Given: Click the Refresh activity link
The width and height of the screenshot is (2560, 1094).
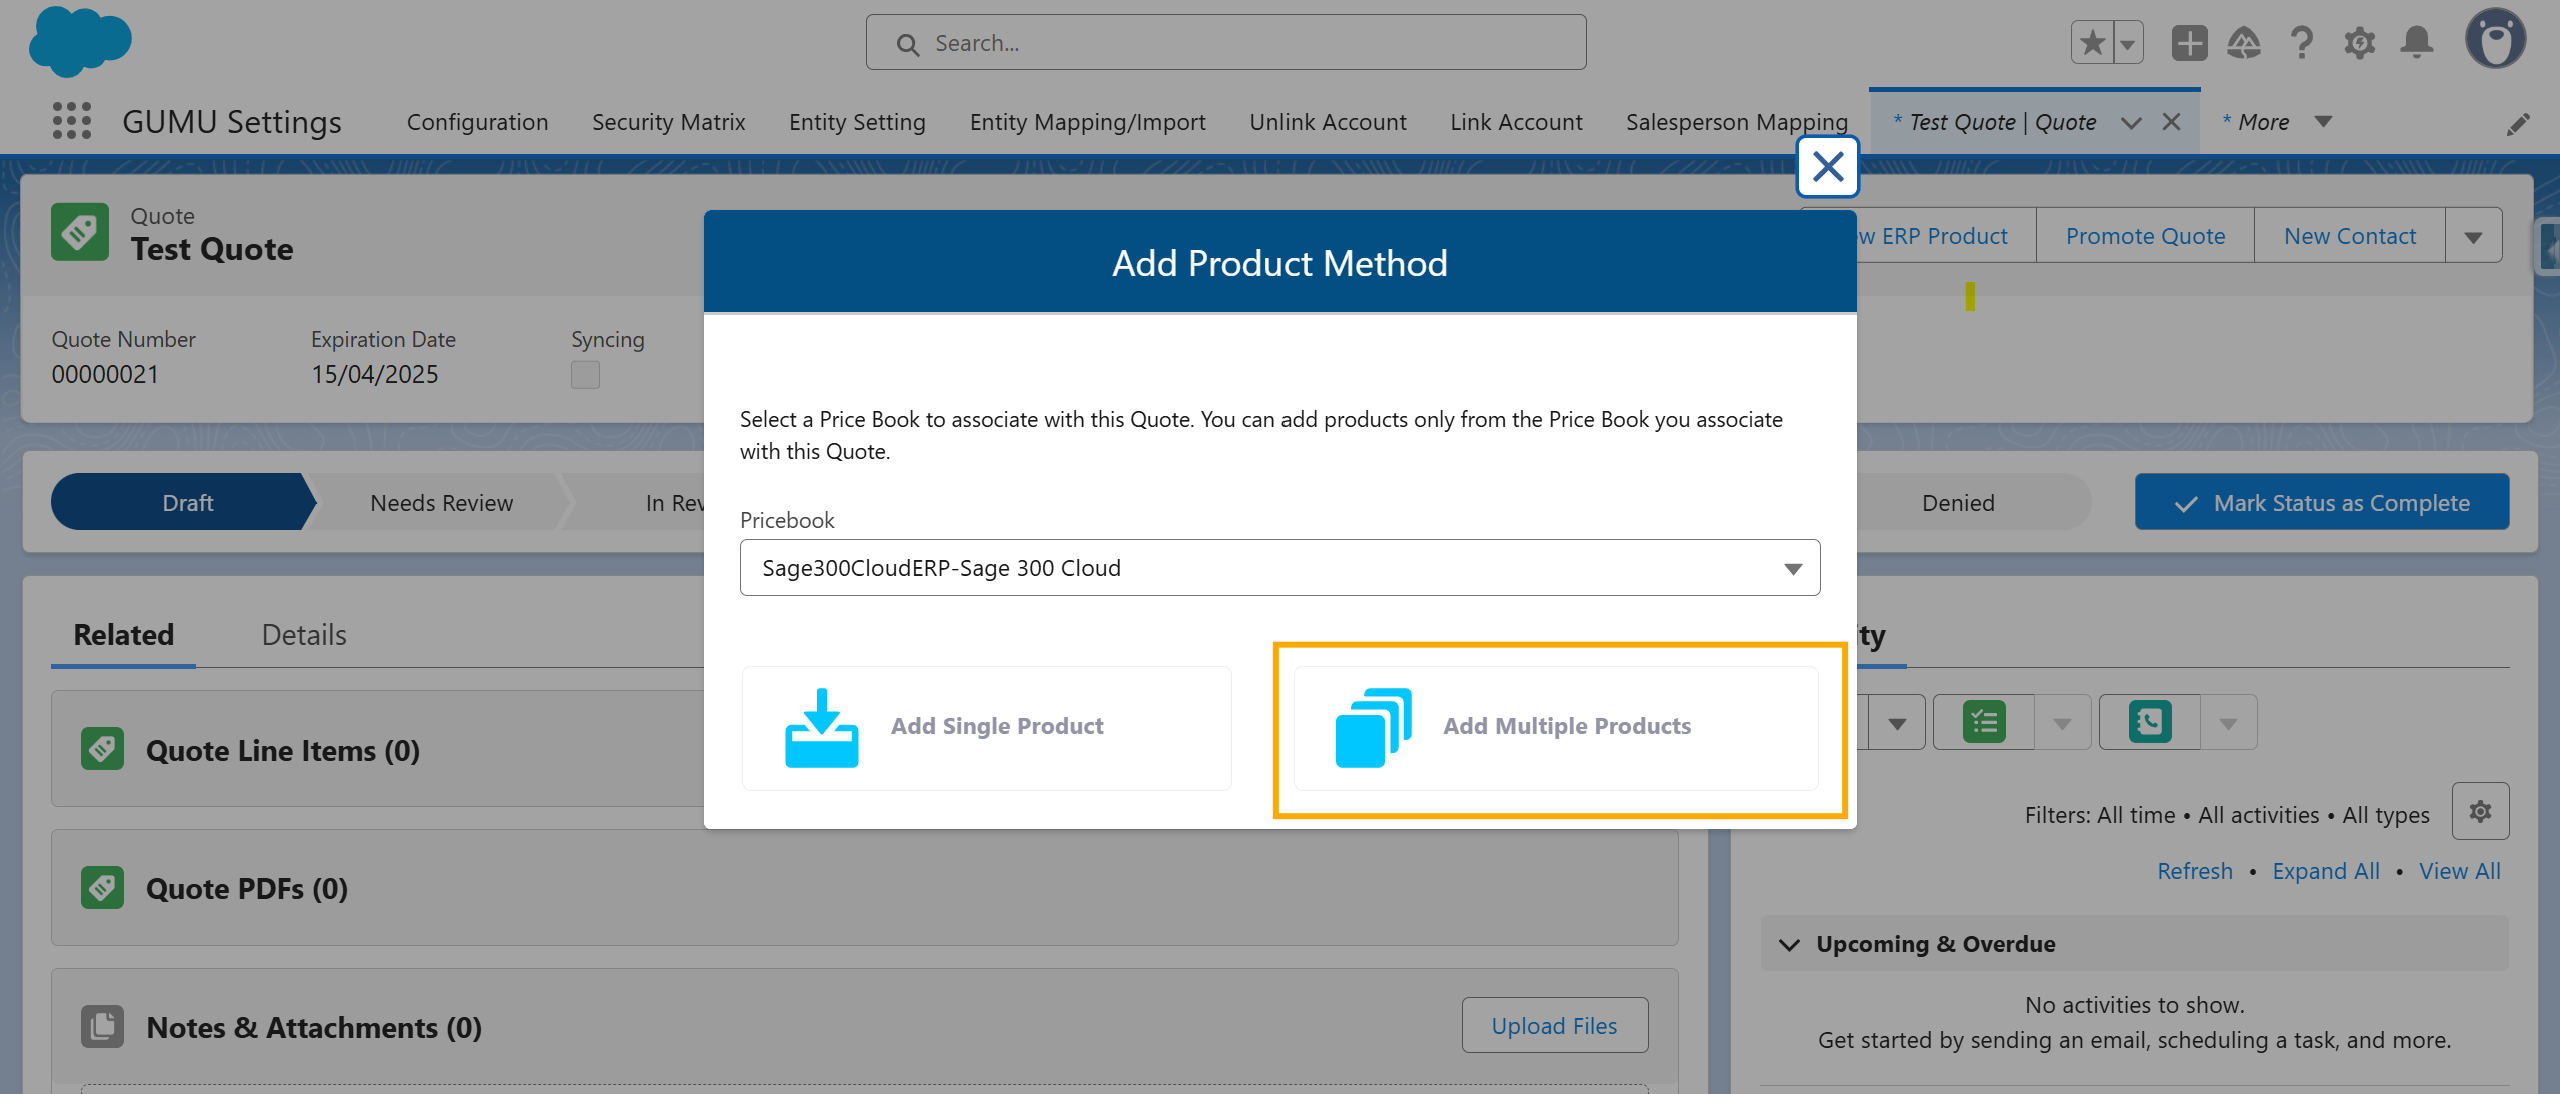Looking at the screenshot, I should [x=2194, y=871].
